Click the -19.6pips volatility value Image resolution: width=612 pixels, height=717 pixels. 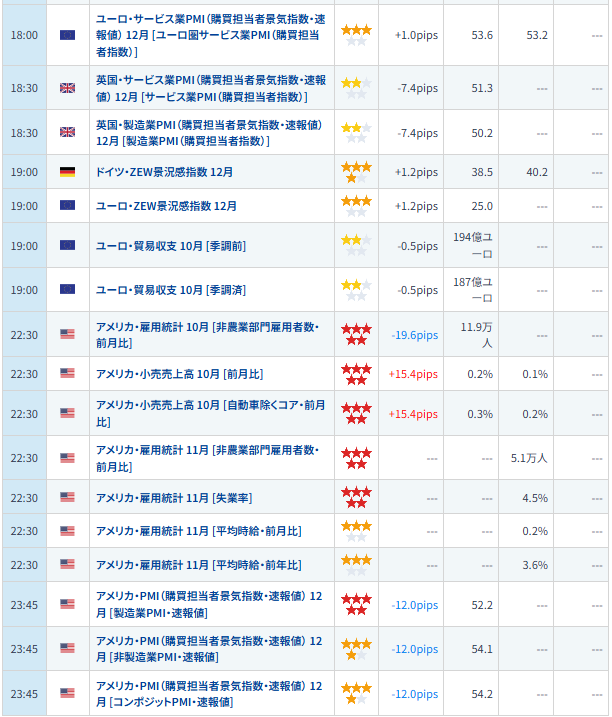(x=415, y=335)
